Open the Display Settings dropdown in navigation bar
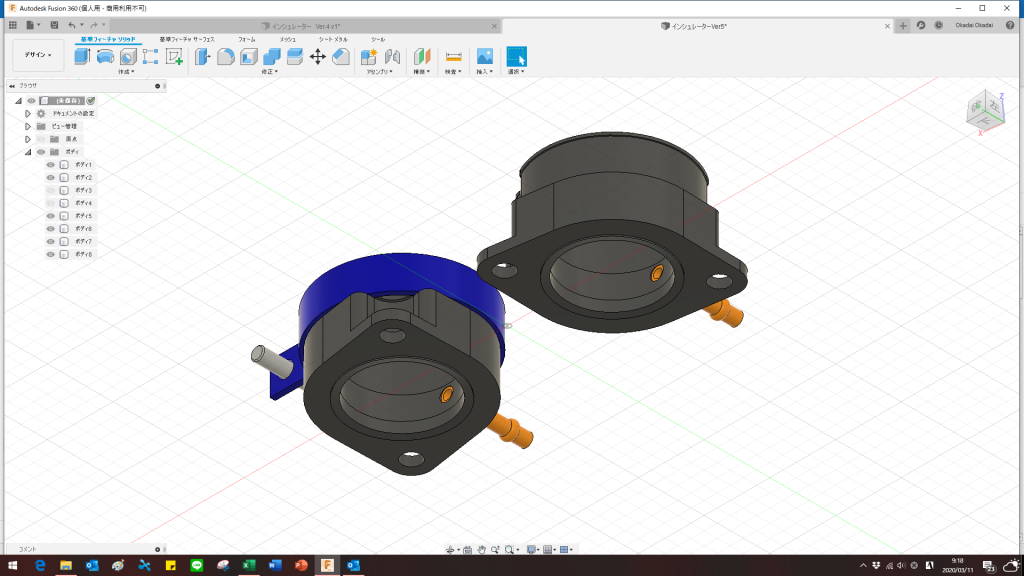This screenshot has height=576, width=1024. (x=534, y=550)
